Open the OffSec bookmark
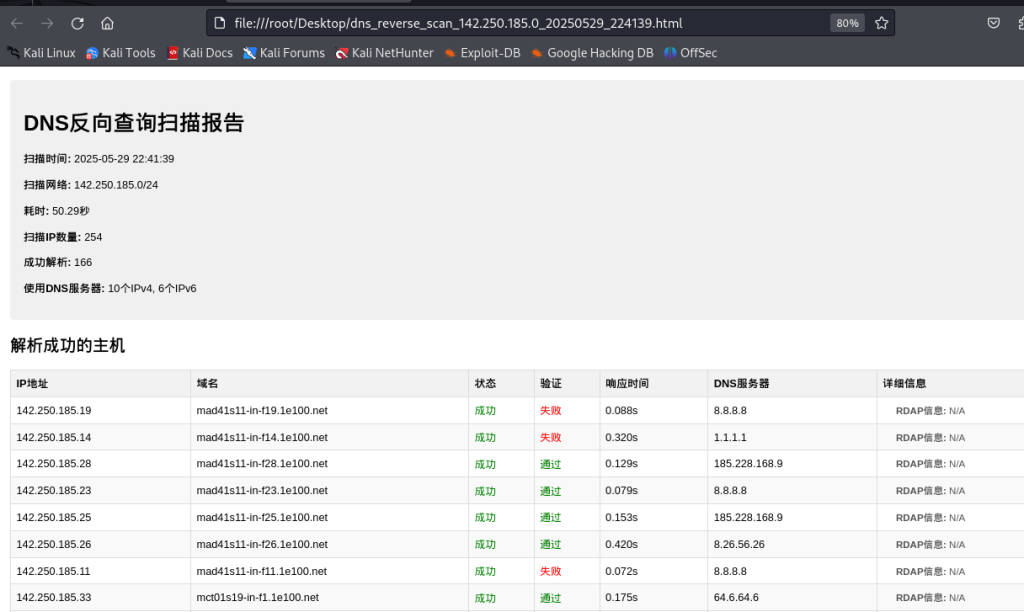1024x612 pixels. coord(690,53)
